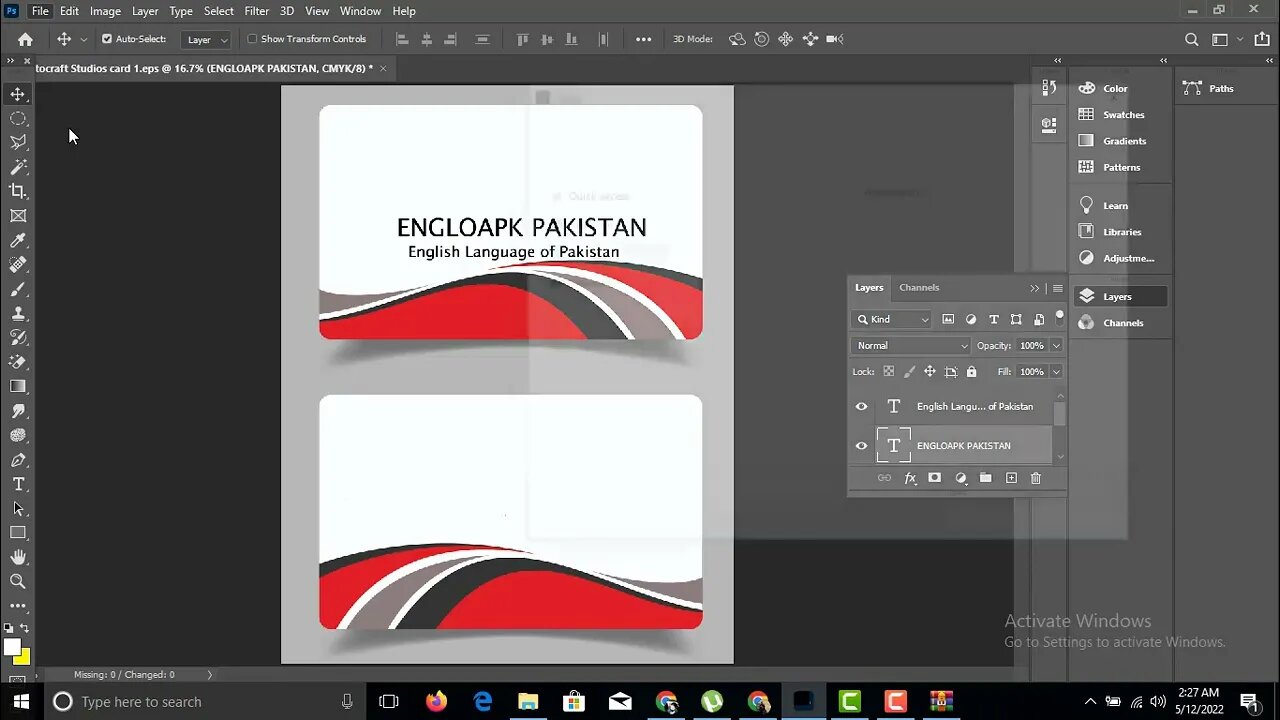
Task: Select the Eyedropper tool
Action: [18, 240]
